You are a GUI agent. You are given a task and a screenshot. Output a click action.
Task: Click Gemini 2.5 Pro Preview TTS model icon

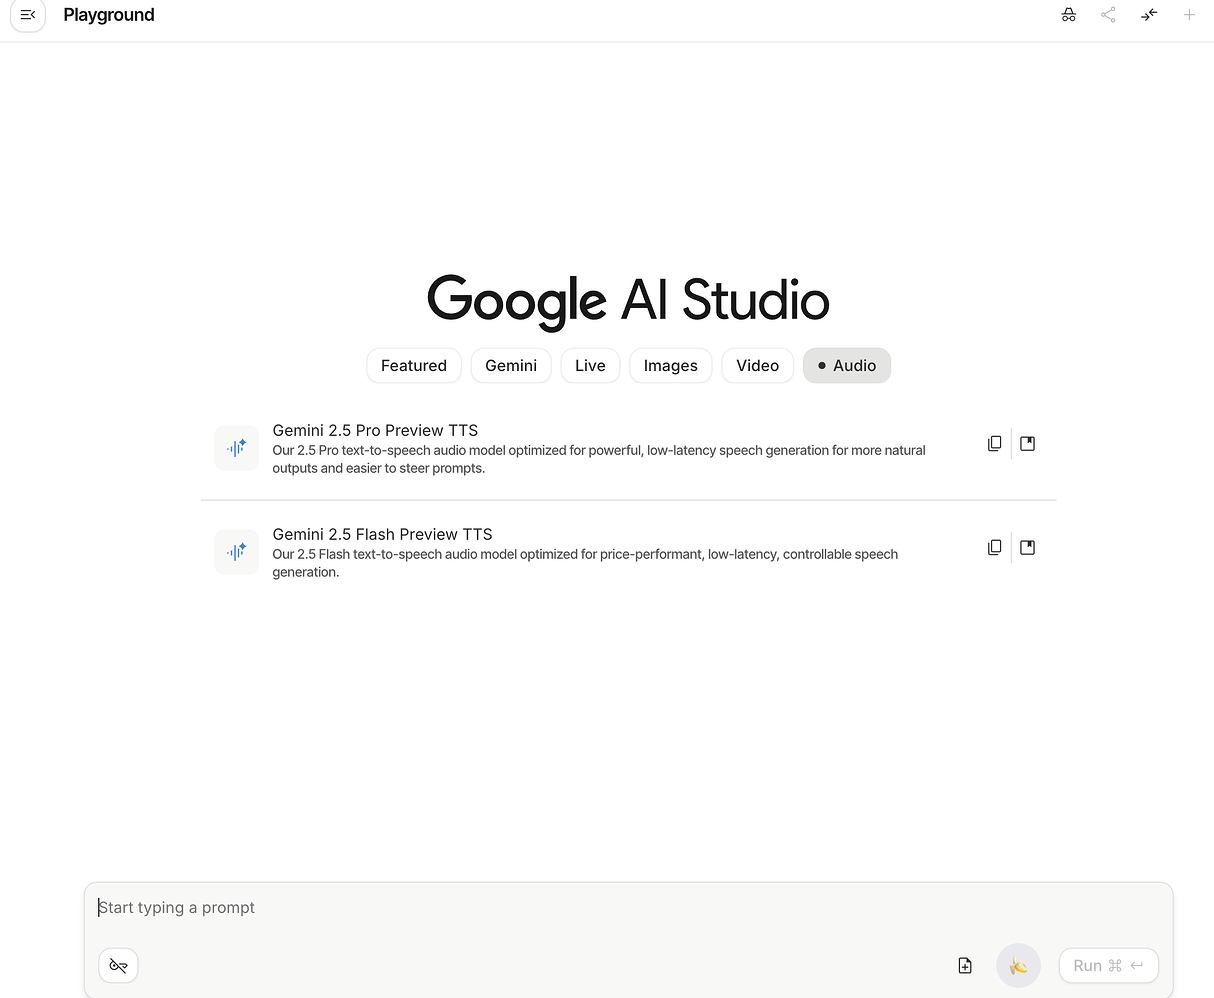click(237, 448)
